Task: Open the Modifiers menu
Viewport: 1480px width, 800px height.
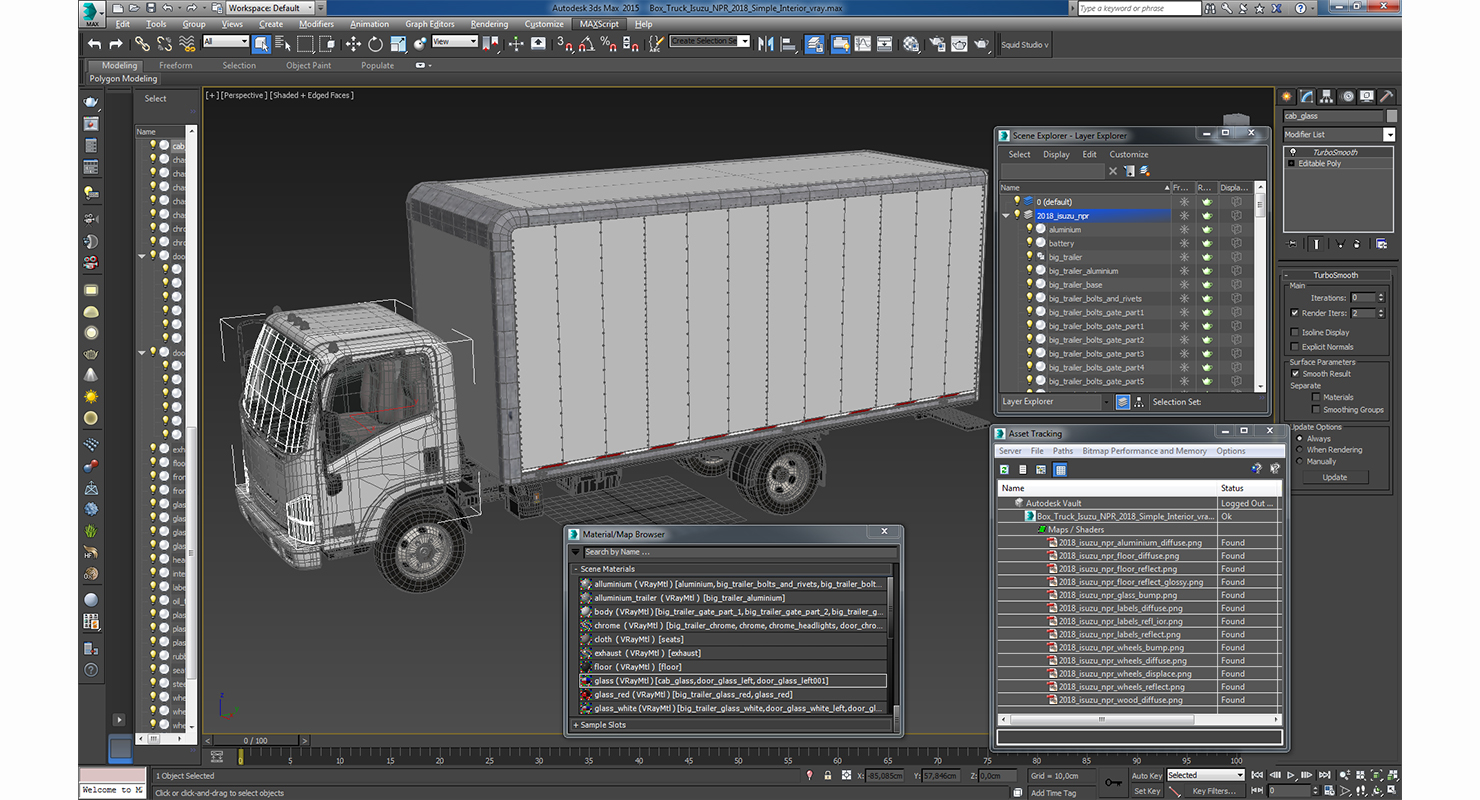Action: [x=317, y=24]
